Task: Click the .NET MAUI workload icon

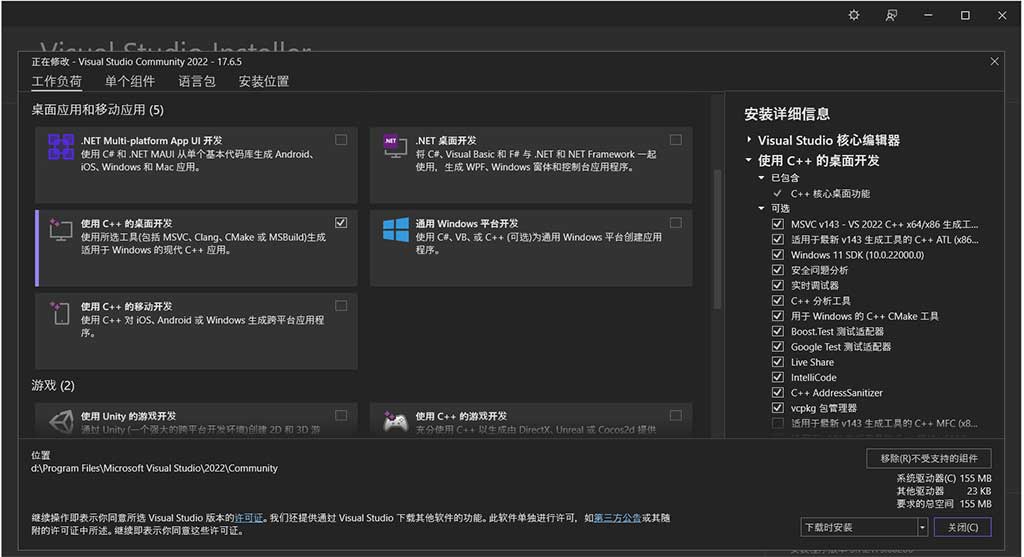Action: (x=61, y=147)
